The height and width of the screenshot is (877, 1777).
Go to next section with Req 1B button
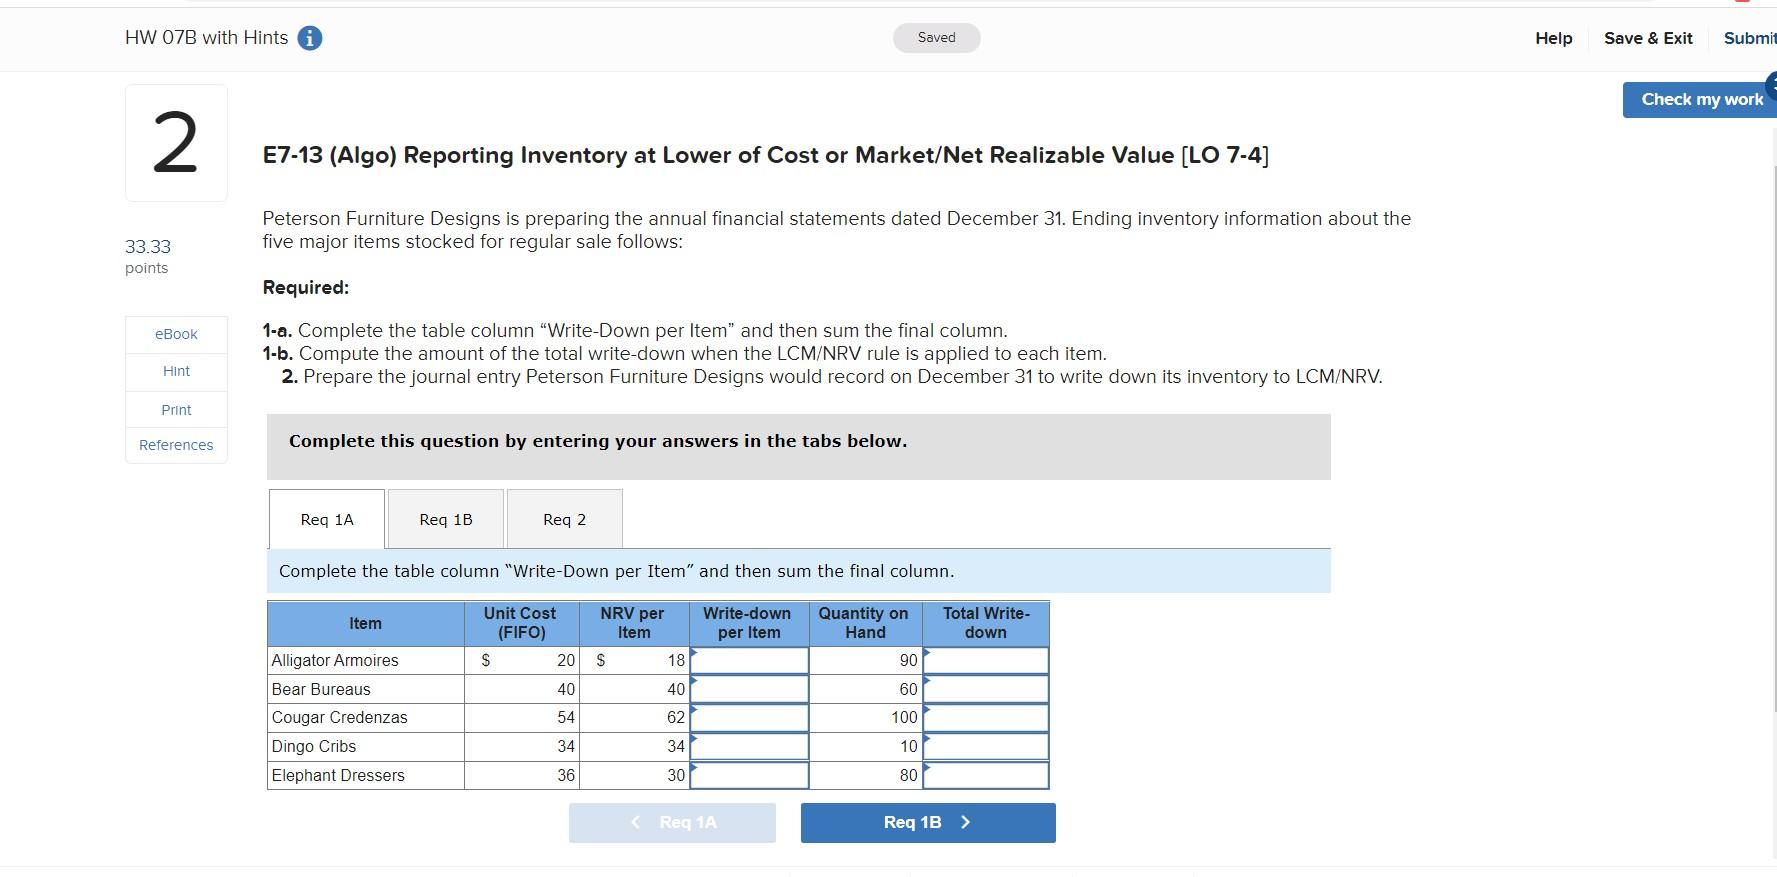[x=928, y=823]
